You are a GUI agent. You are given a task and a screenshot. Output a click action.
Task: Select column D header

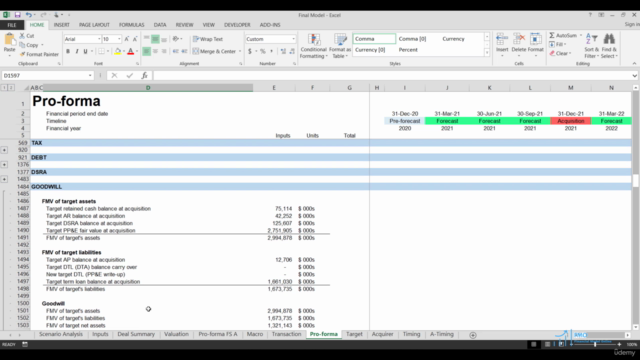(x=148, y=88)
